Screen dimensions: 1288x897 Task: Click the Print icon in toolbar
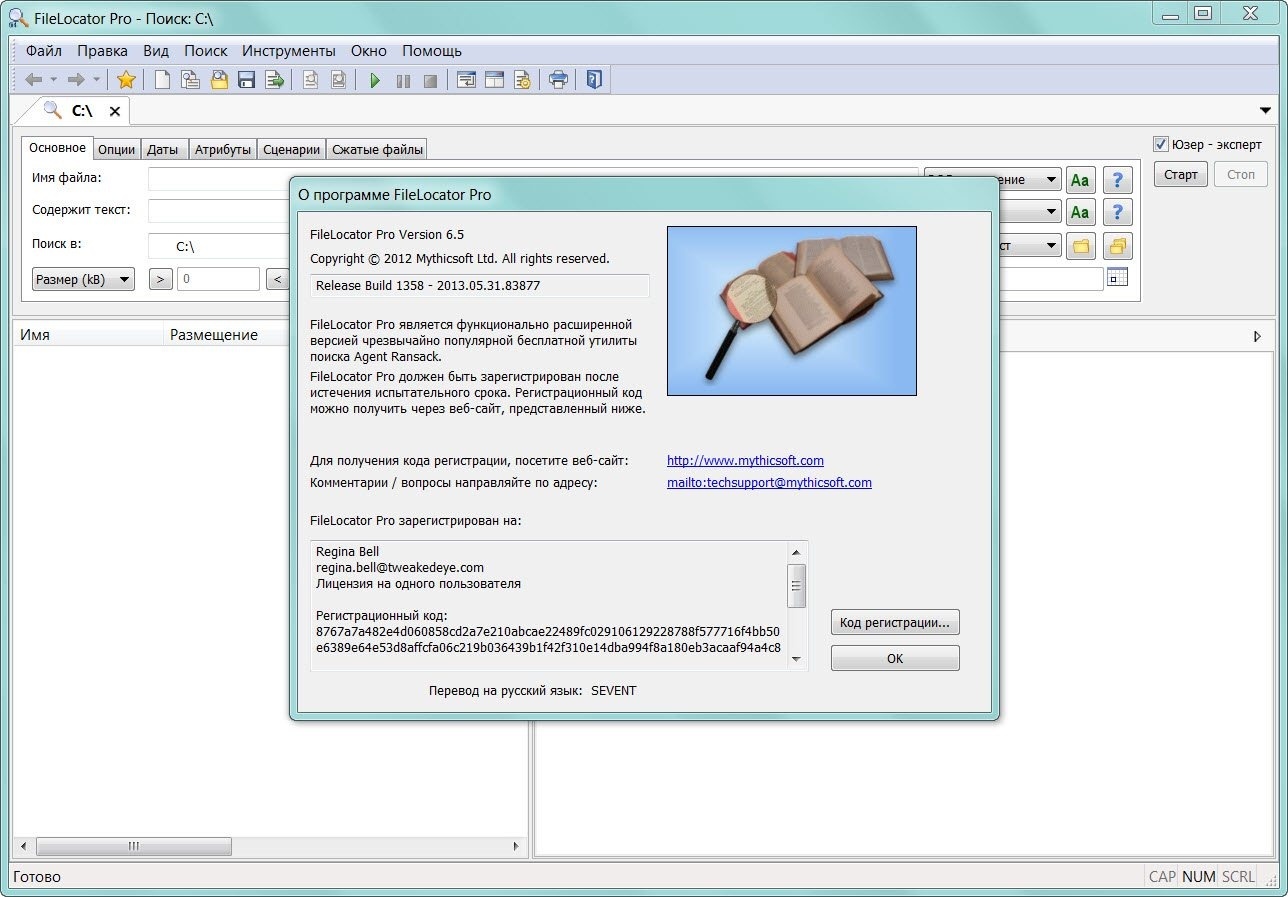click(x=558, y=80)
